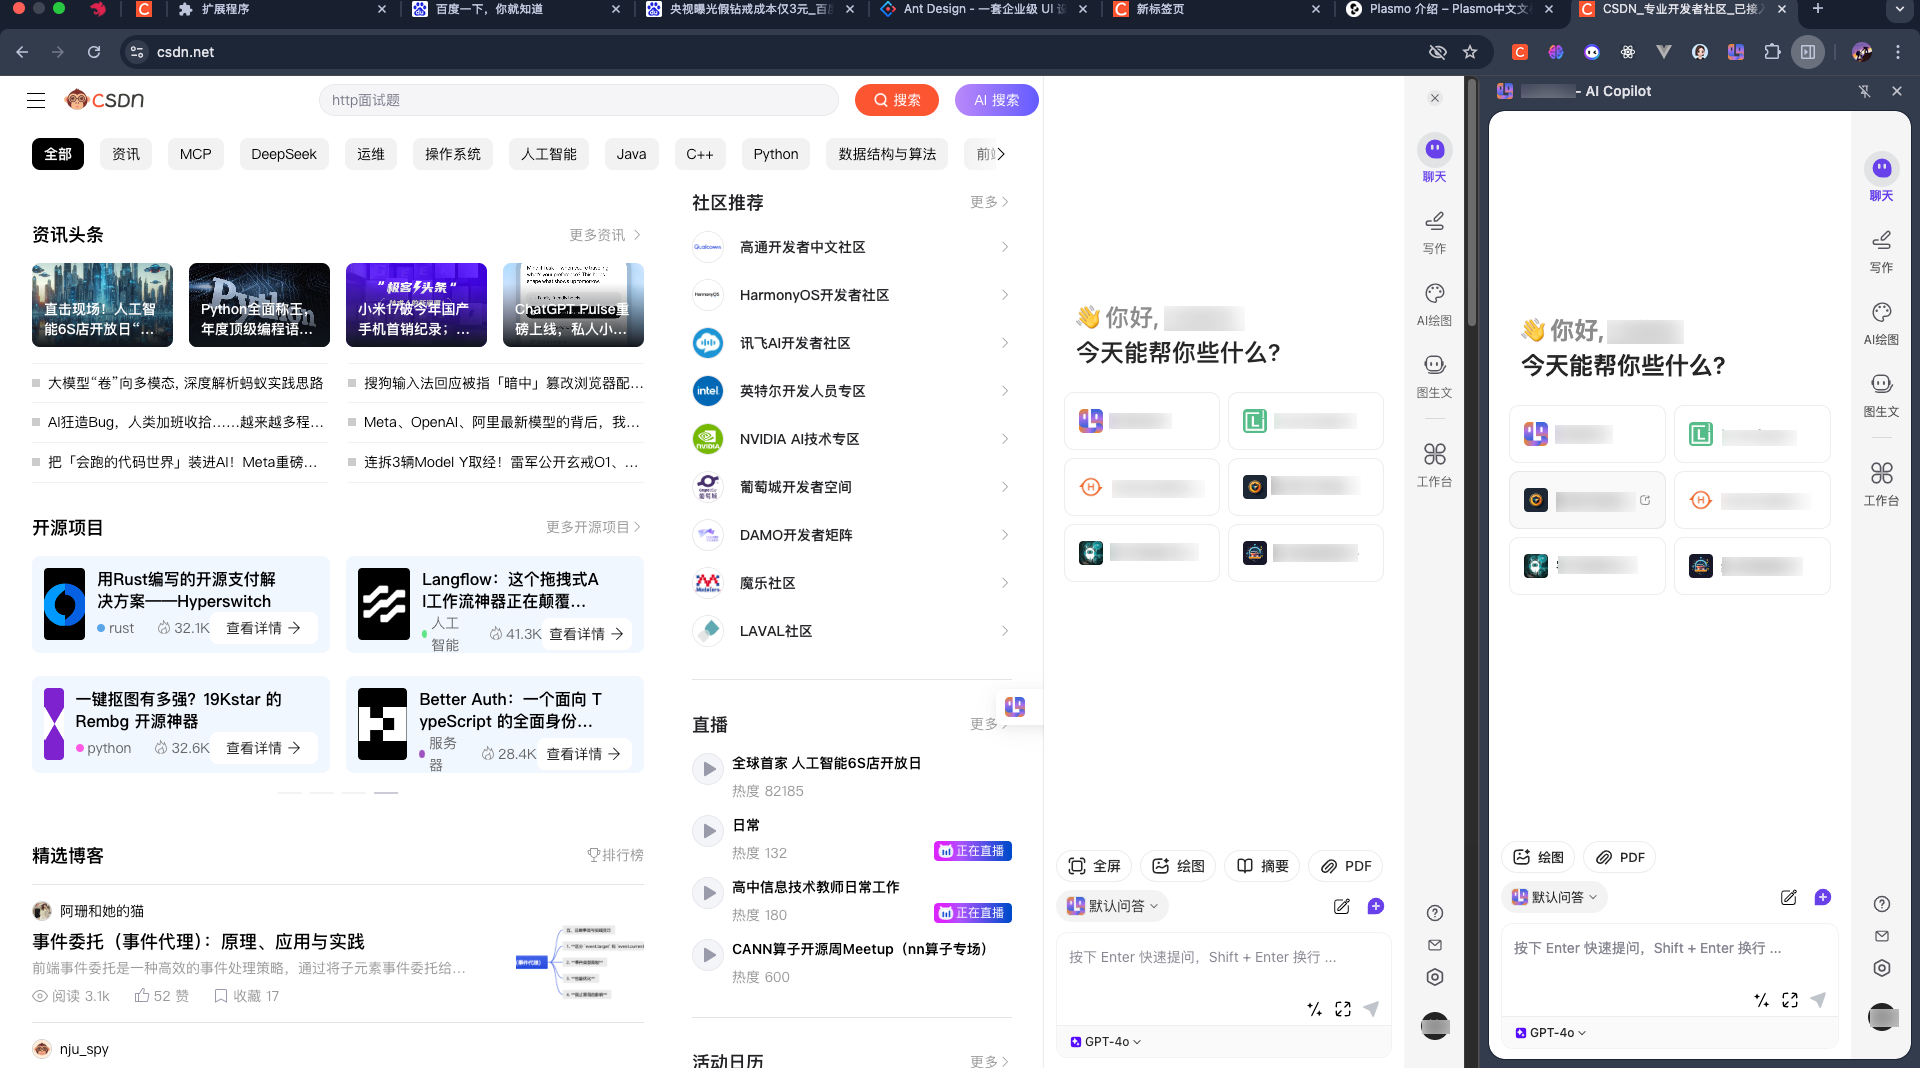Open 图生文 in the AI Copilot side panel sidebar
1920x1068 pixels.
pos(1882,394)
